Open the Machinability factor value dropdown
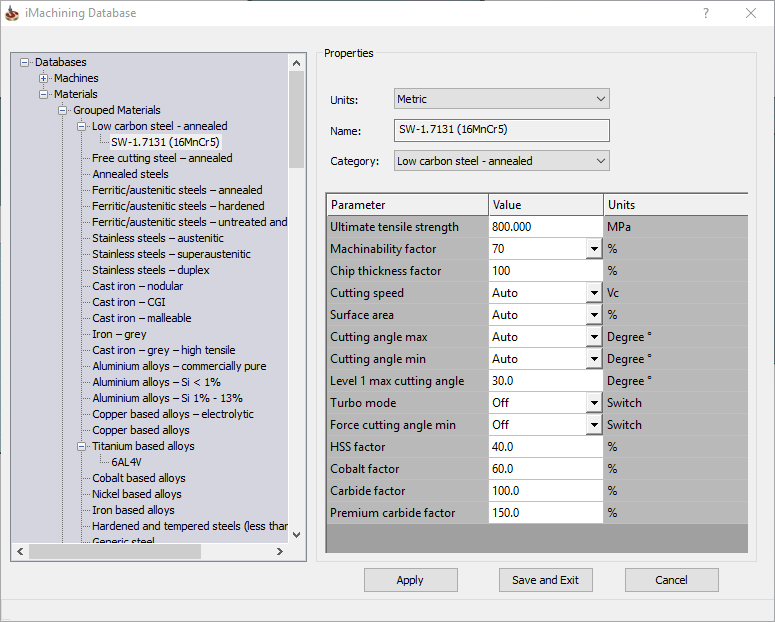 tap(594, 249)
